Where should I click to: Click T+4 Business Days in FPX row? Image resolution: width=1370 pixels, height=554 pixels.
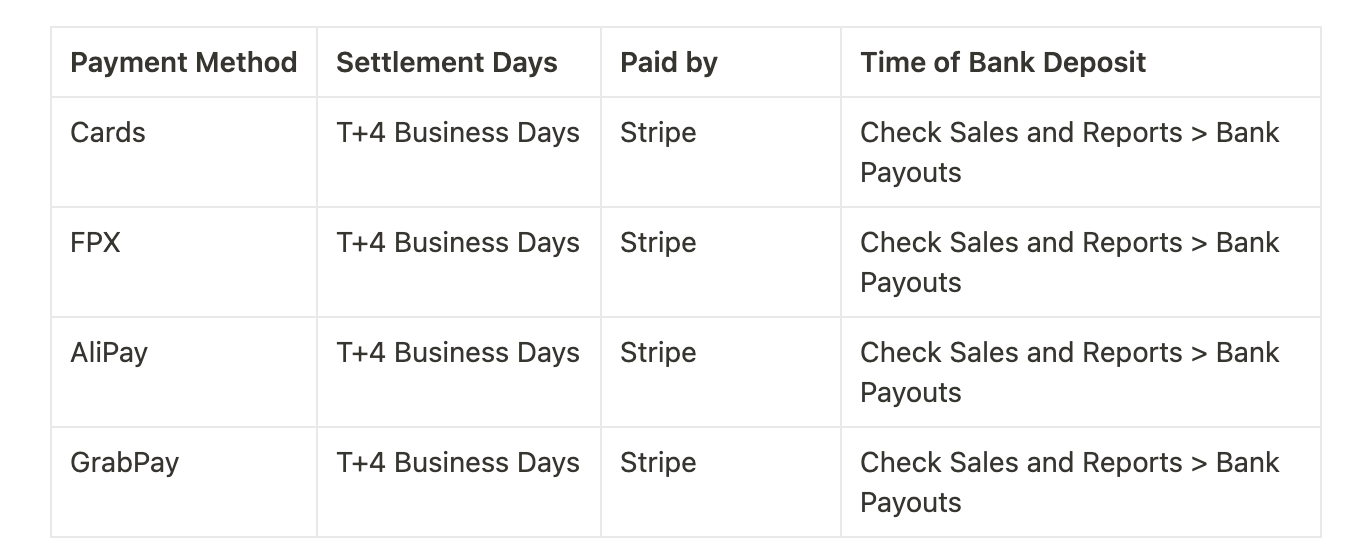pyautogui.click(x=458, y=242)
